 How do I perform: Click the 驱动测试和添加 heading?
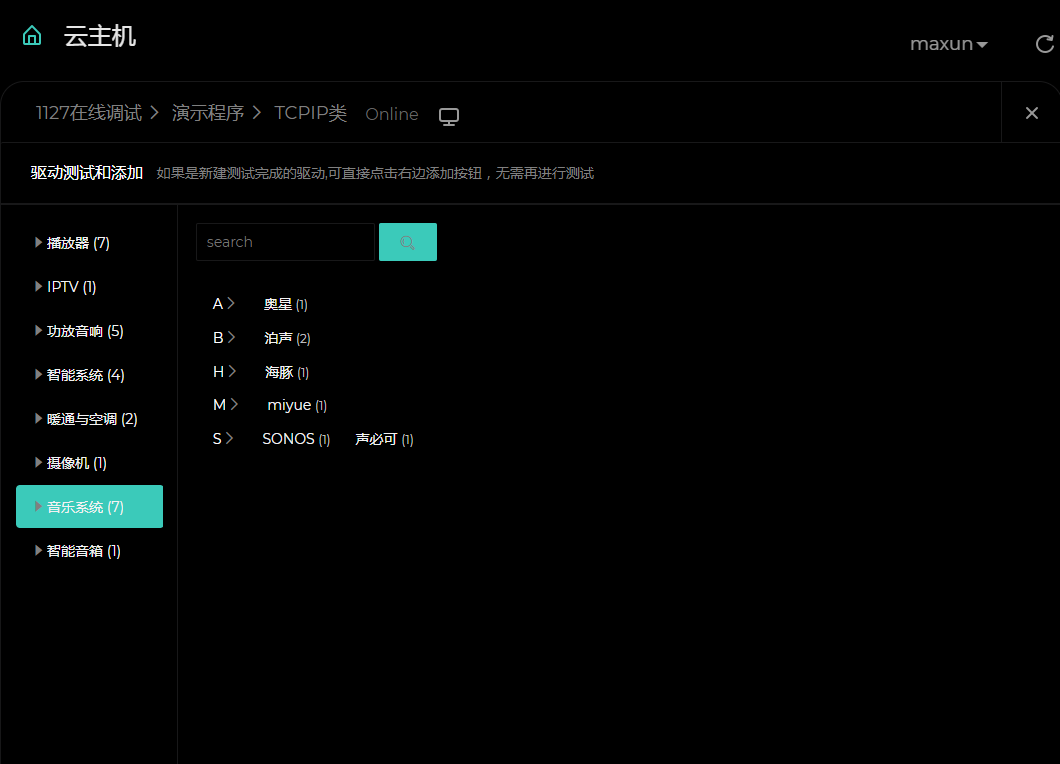[87, 173]
